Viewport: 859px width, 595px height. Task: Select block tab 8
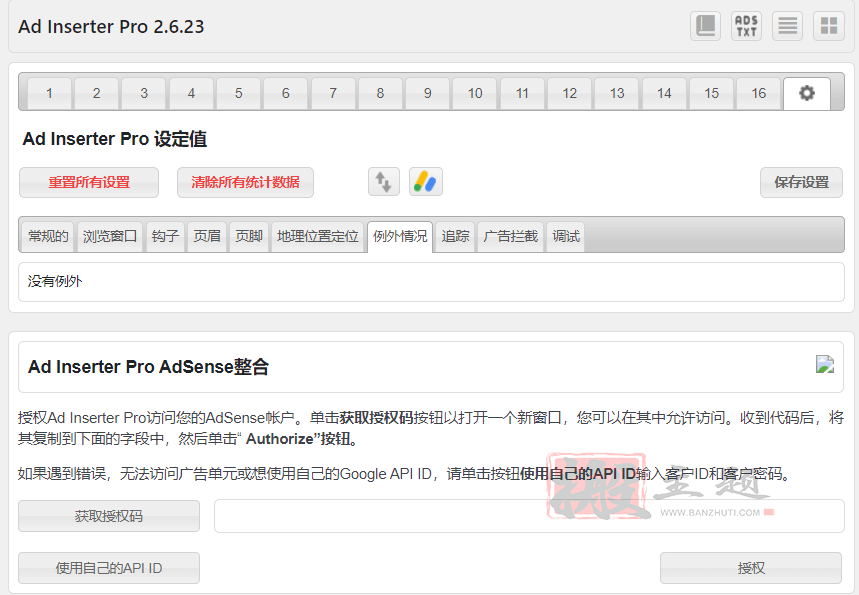tap(380, 94)
